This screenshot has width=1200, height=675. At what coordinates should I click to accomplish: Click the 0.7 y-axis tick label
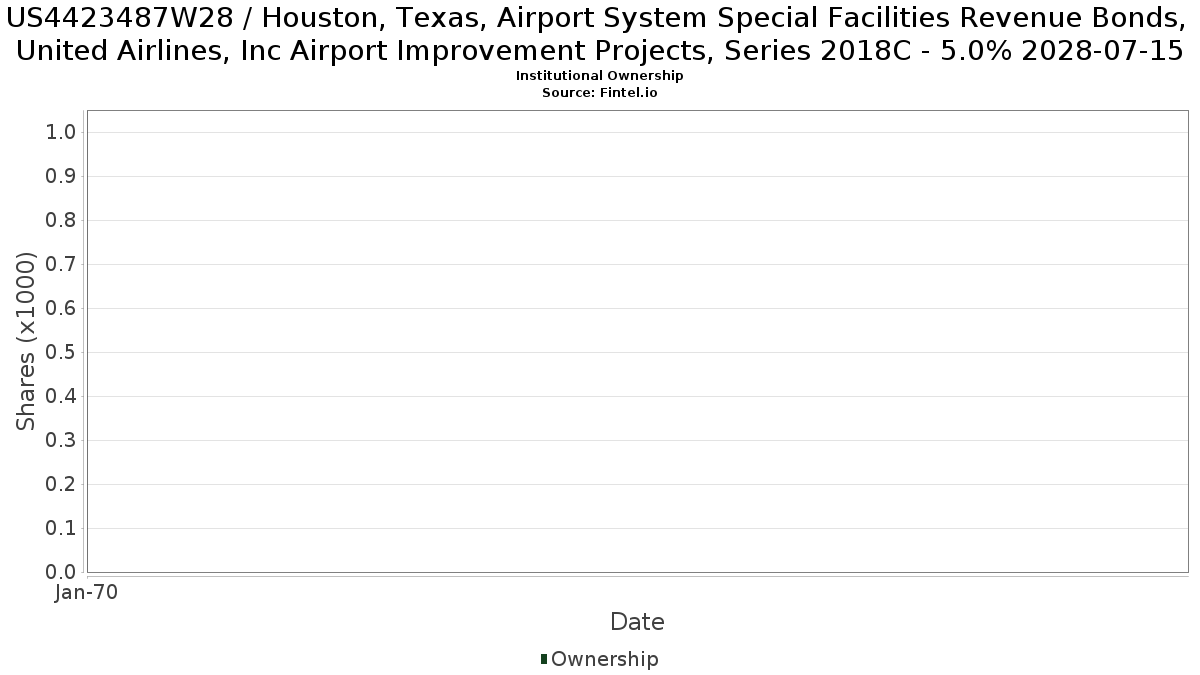(x=62, y=265)
